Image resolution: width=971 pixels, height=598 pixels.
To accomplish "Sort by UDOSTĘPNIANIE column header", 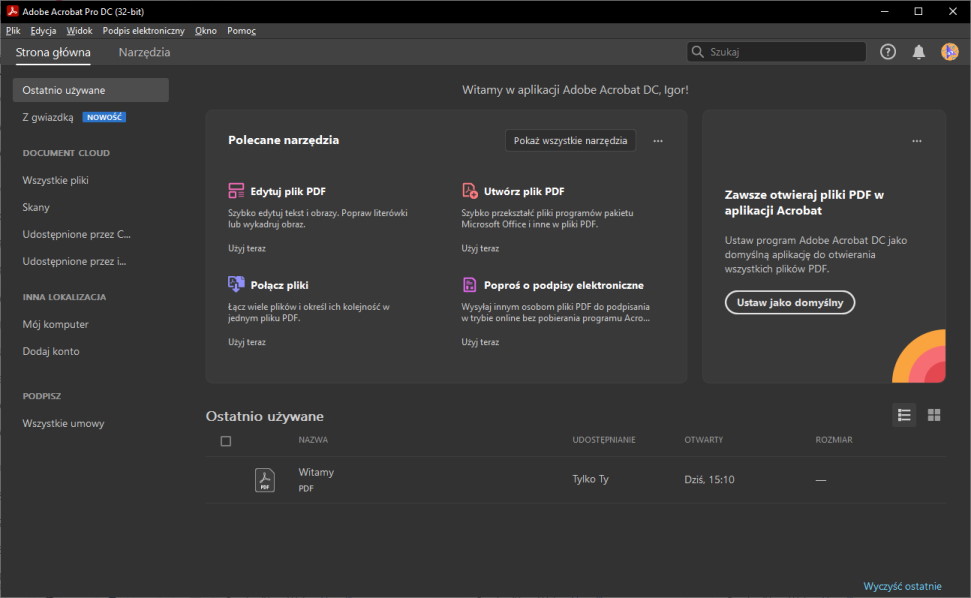I will (604, 440).
